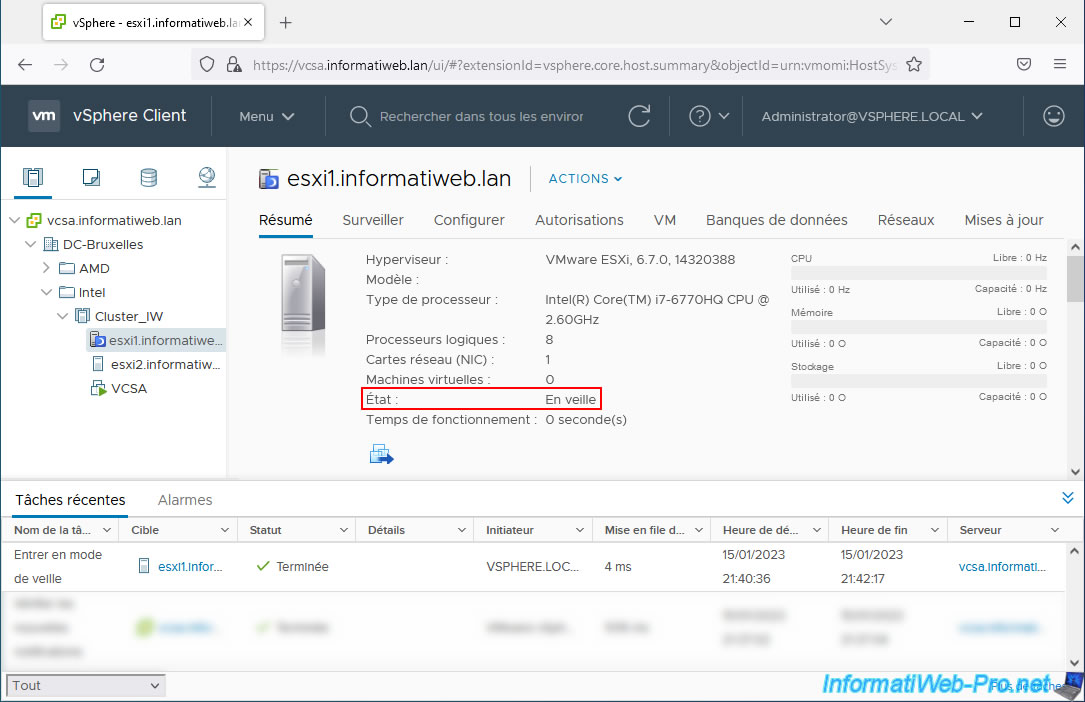Switch to VMs and Templates inventory view
This screenshot has height=702, width=1085.
tap(91, 178)
